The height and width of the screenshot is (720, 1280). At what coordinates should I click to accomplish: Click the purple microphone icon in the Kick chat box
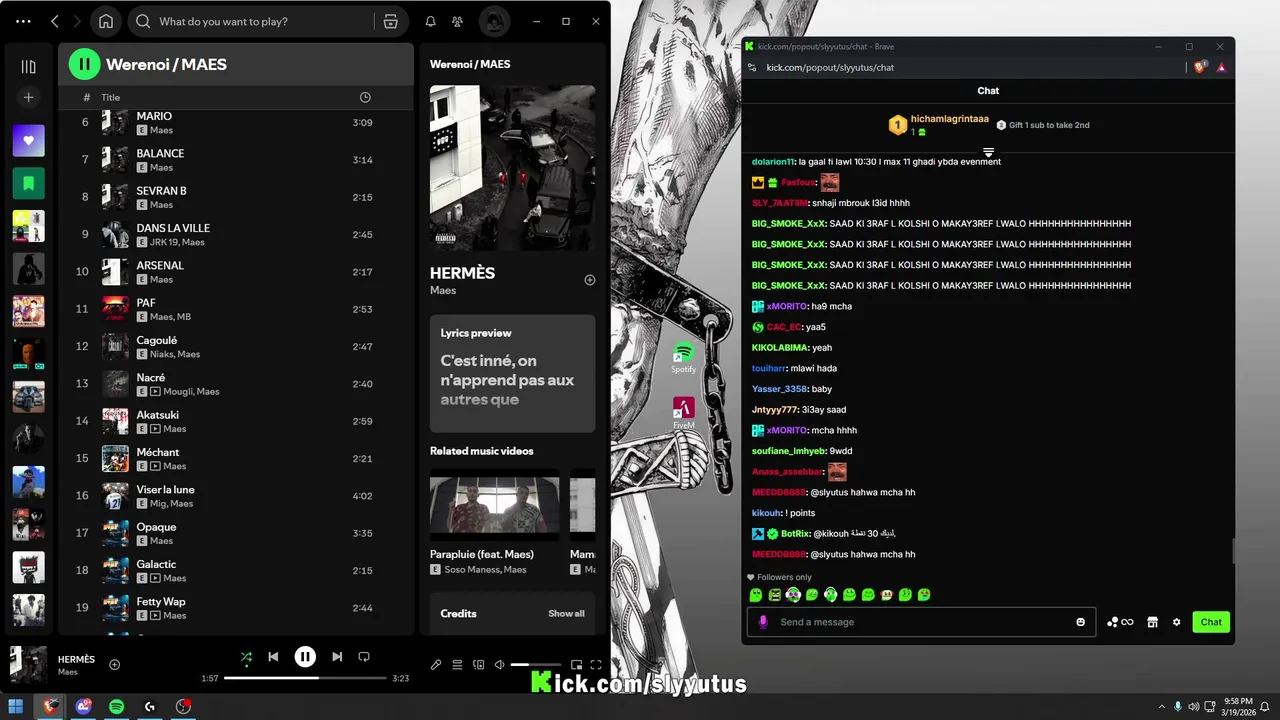point(763,622)
